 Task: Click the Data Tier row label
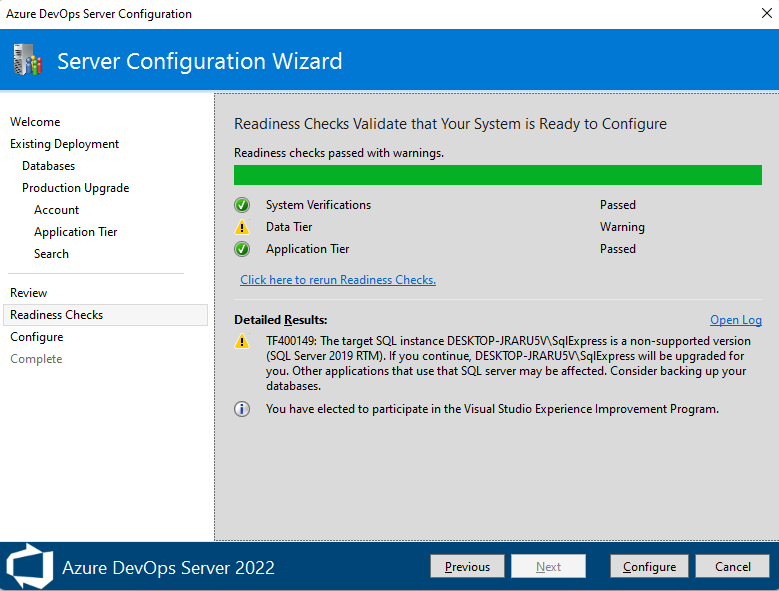click(289, 227)
